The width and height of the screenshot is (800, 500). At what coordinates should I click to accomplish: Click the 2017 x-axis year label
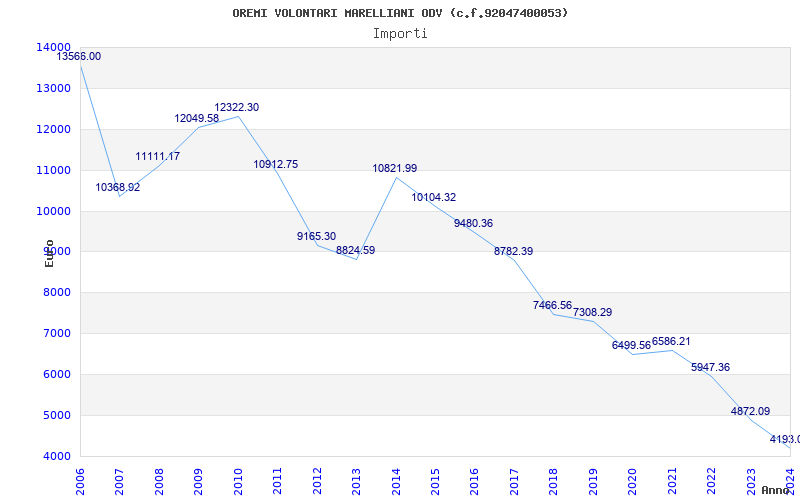pos(514,481)
